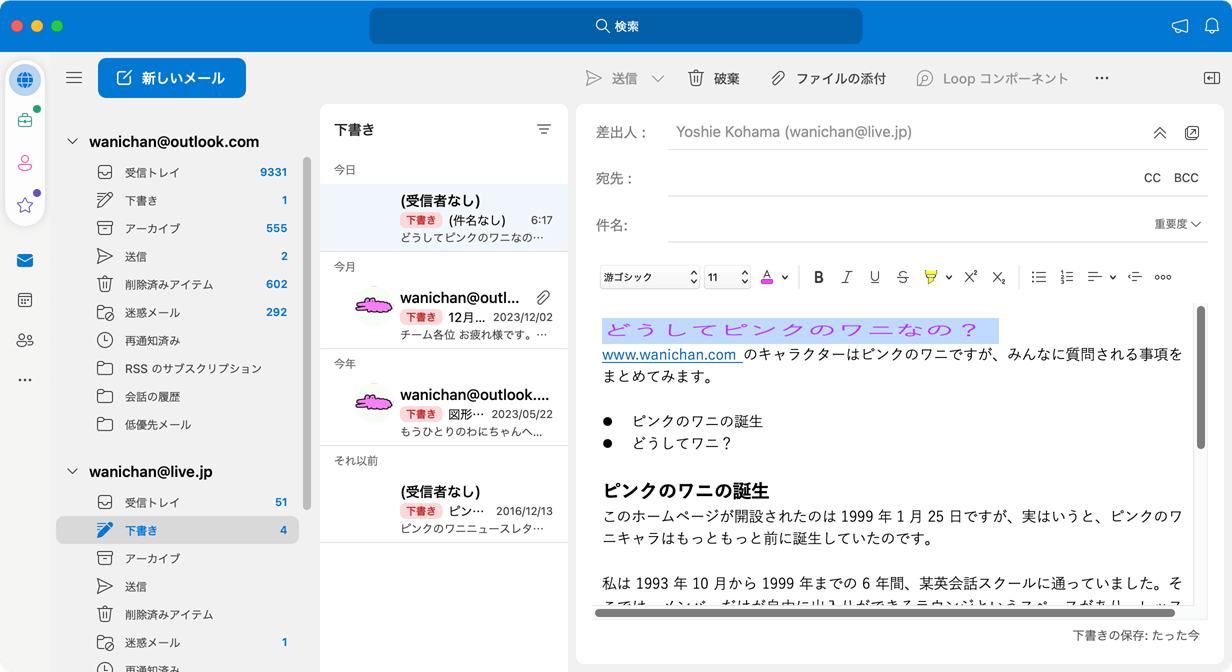
Task: Apply superscript formatting
Action: (970, 277)
